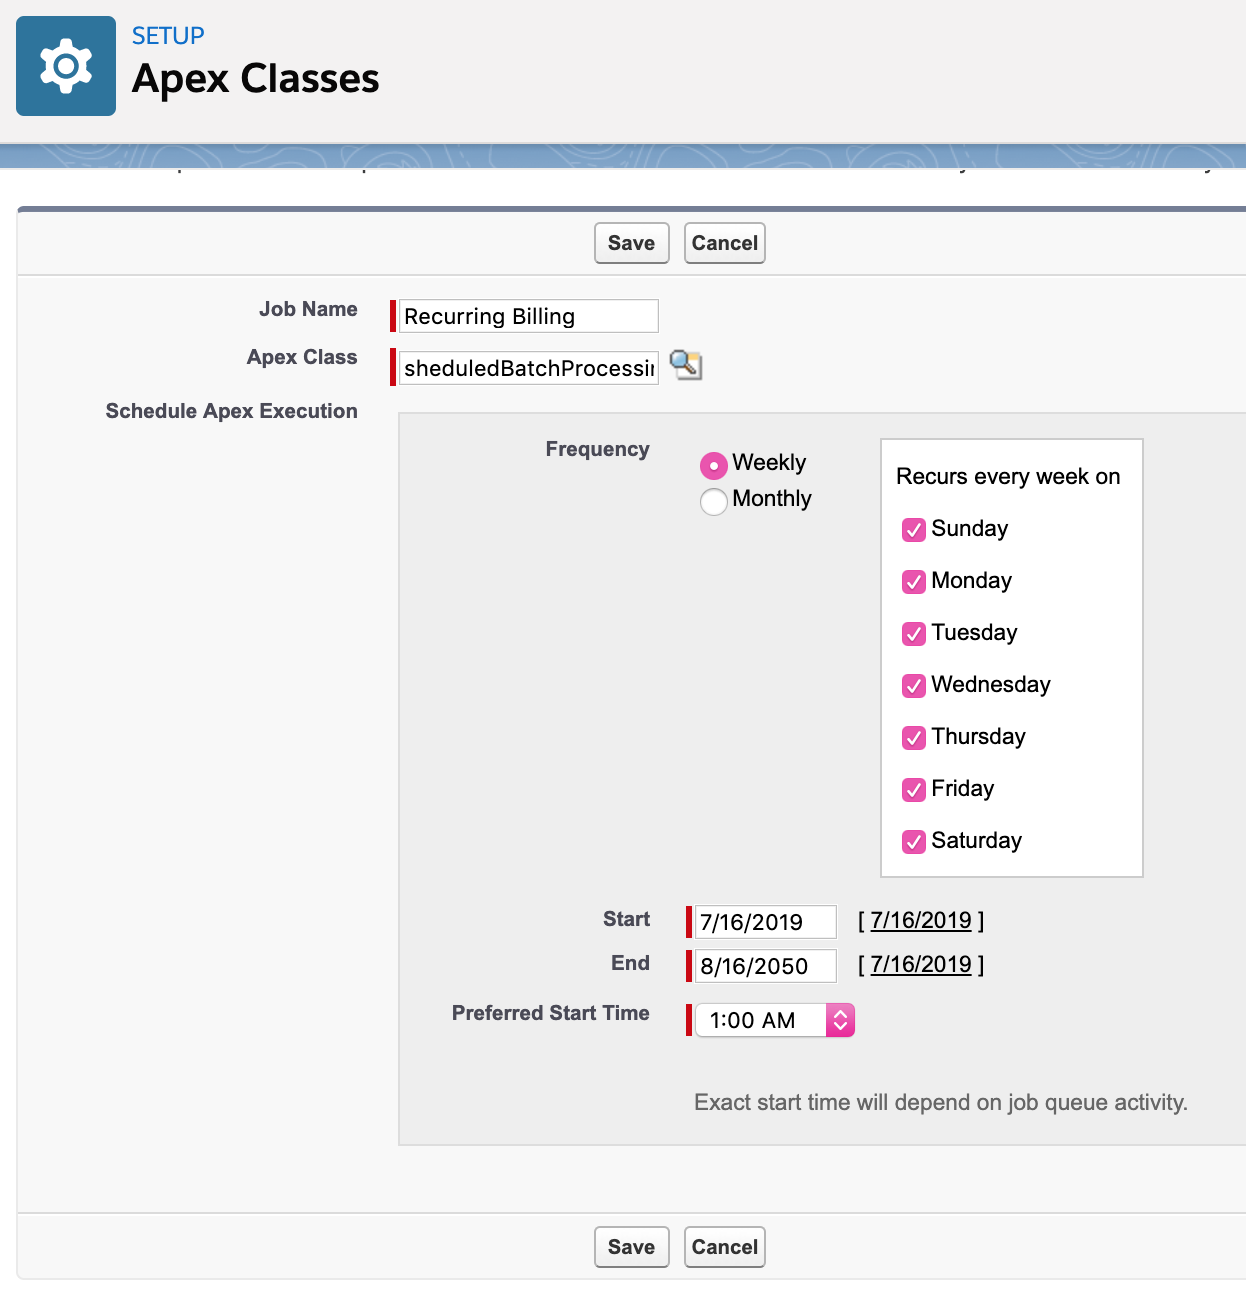1246x1294 pixels.
Task: Click the bottom Save button
Action: point(632,1247)
